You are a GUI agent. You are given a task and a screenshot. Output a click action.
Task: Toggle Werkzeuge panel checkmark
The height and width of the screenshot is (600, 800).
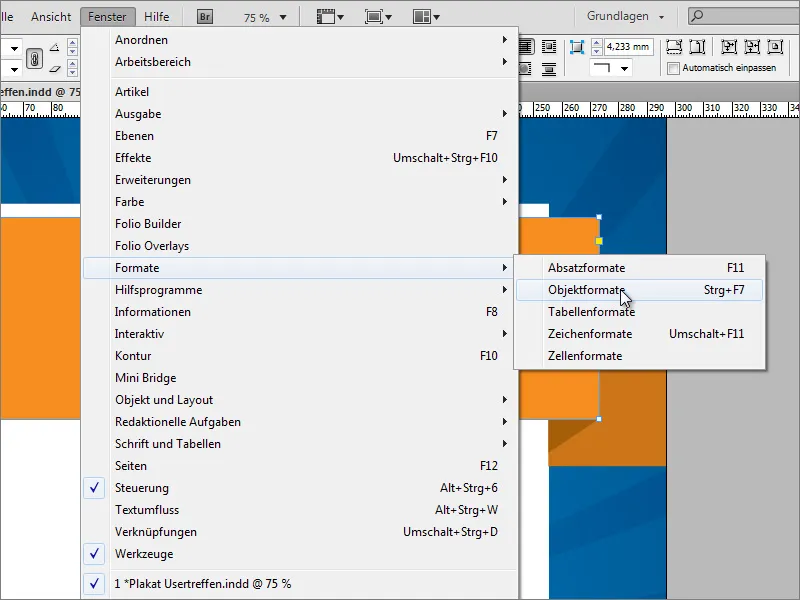point(94,554)
